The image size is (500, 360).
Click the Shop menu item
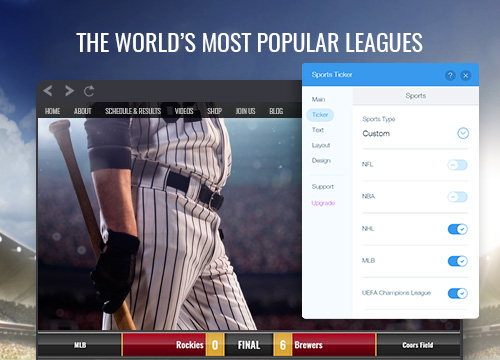click(214, 111)
